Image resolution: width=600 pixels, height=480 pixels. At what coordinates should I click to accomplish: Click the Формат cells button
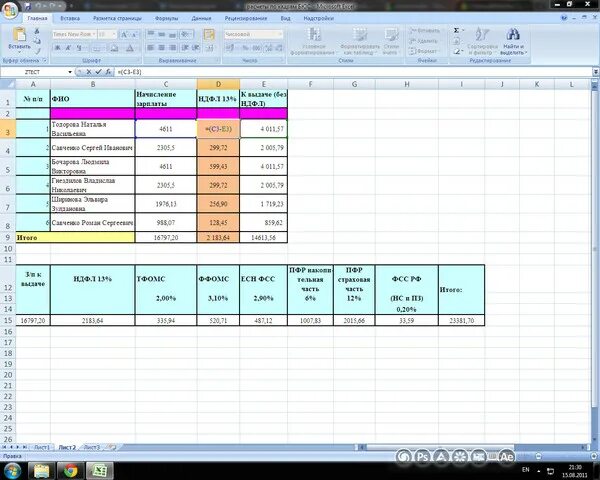pos(423,51)
